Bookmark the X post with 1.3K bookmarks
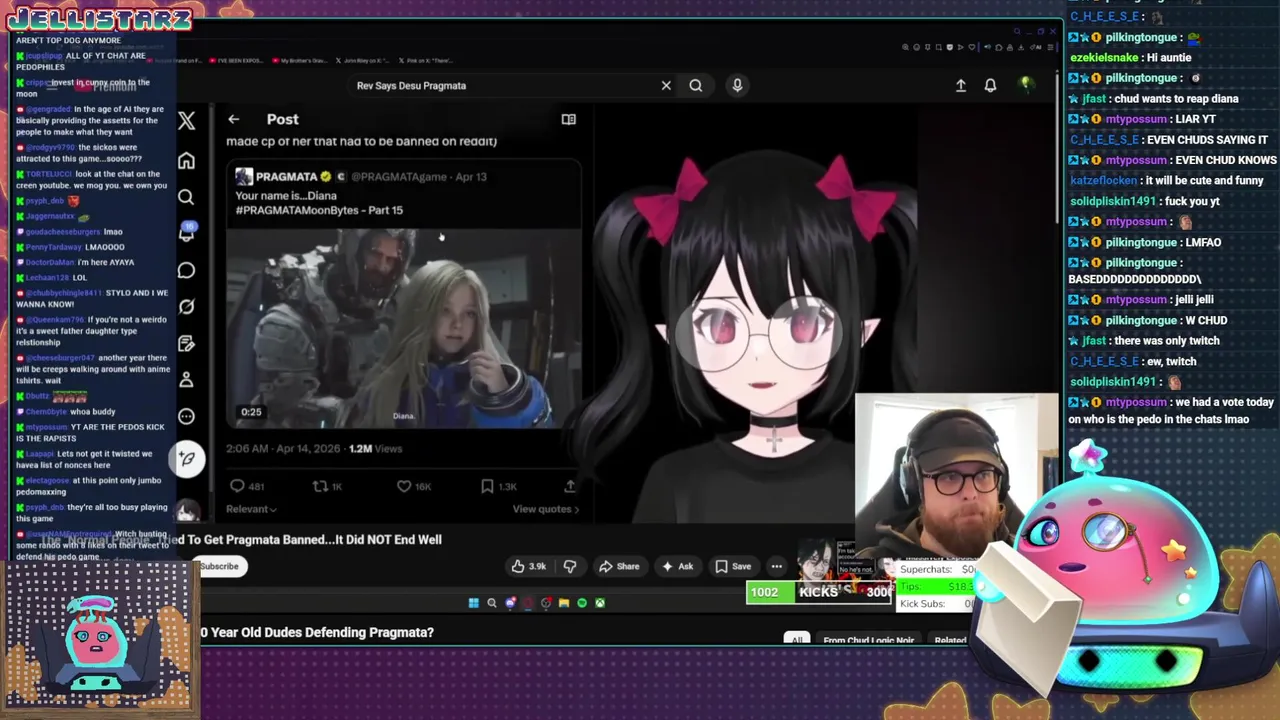The height and width of the screenshot is (720, 1280). tap(498, 486)
